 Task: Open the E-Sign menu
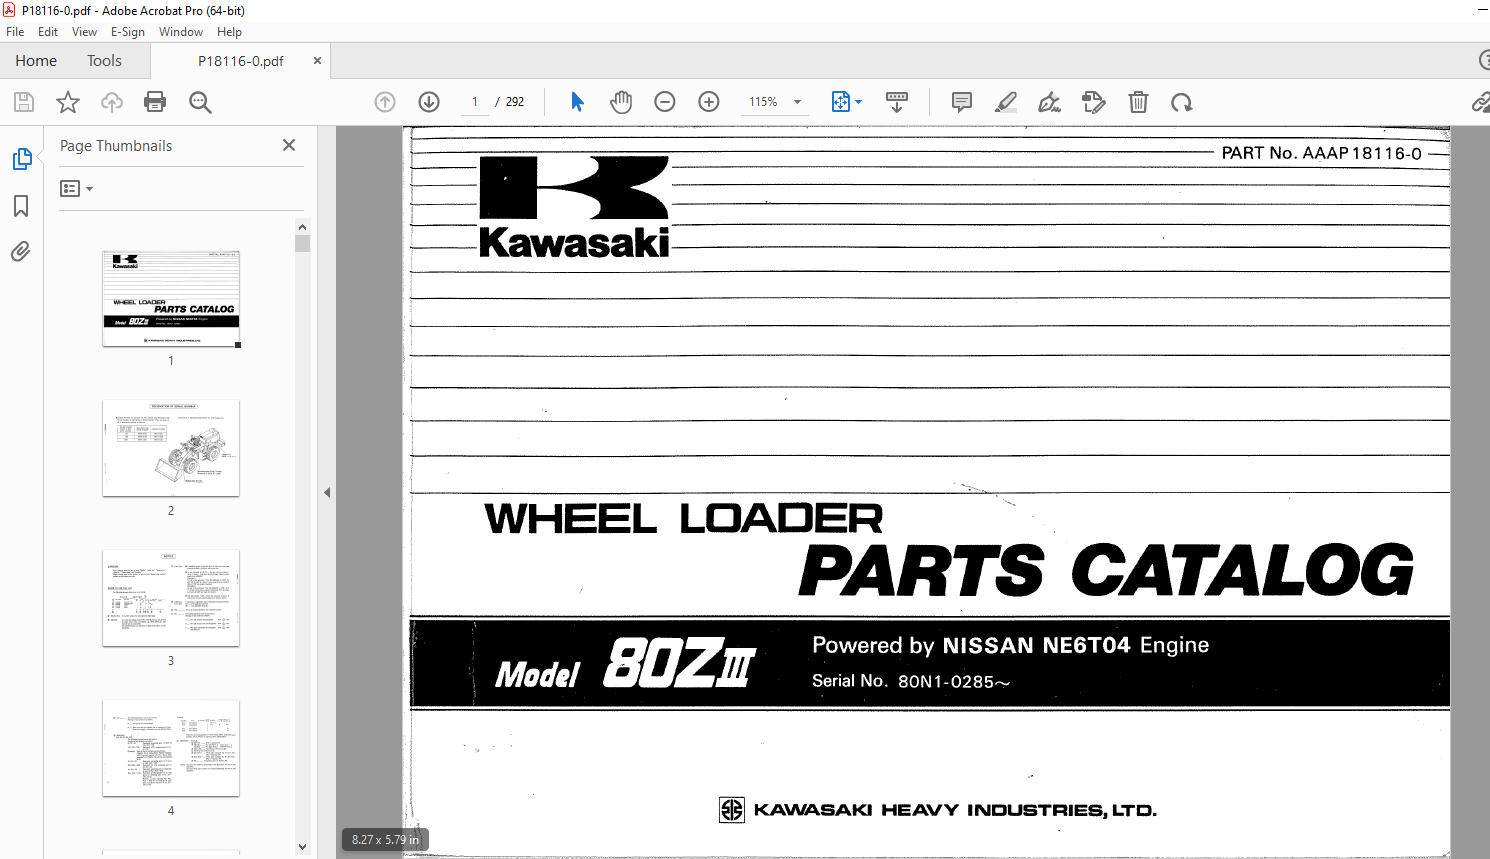pos(128,32)
